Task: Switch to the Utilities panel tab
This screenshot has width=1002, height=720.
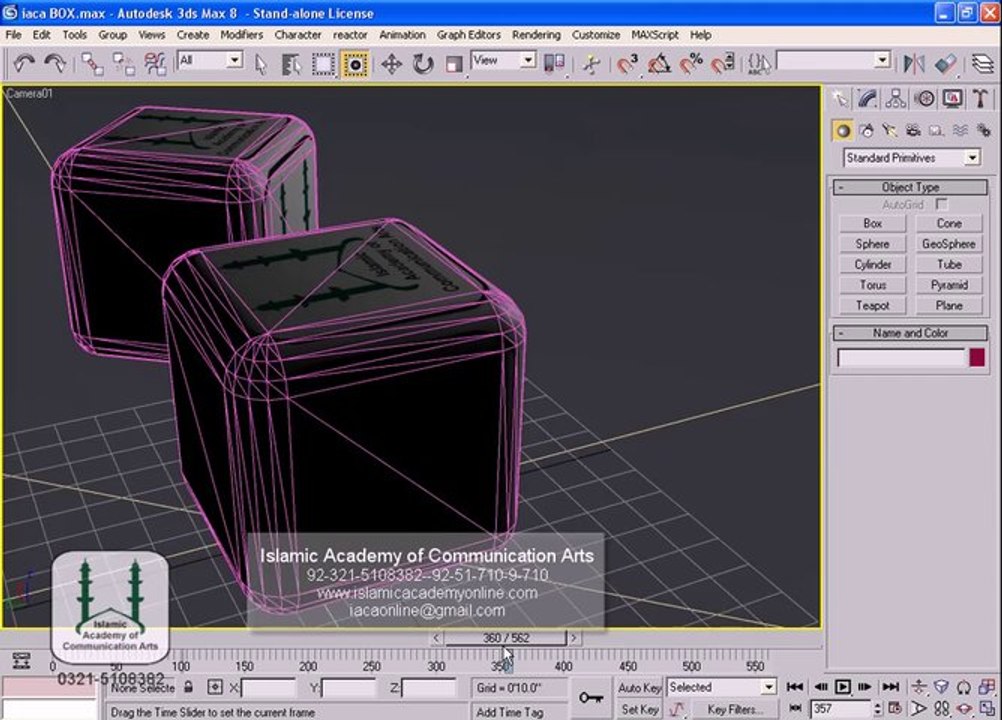Action: pos(980,98)
